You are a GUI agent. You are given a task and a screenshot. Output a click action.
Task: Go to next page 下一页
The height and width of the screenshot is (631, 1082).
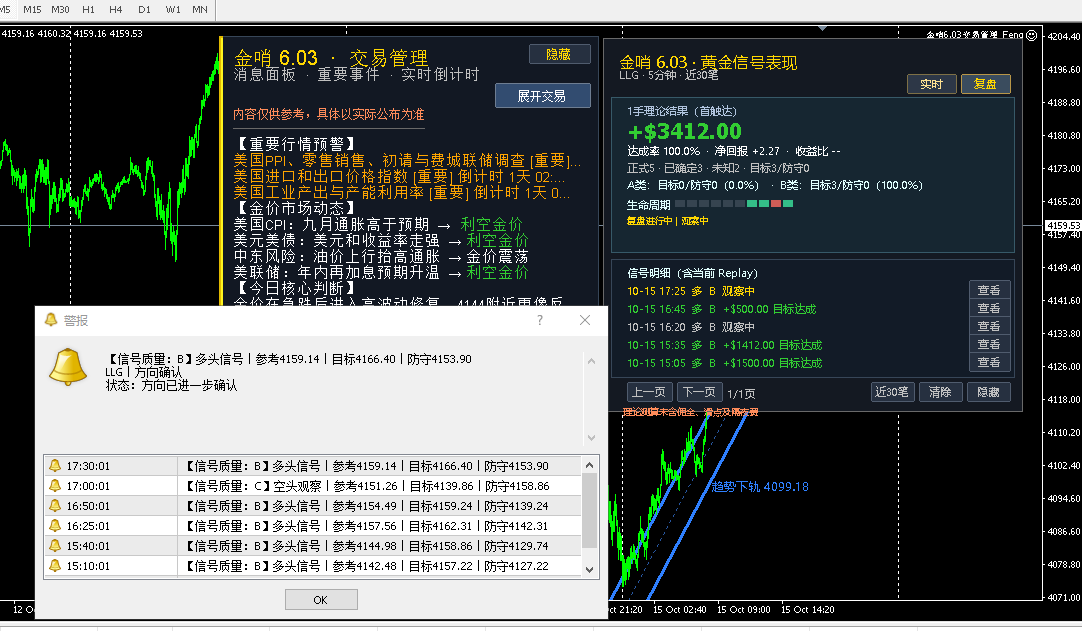tap(700, 392)
